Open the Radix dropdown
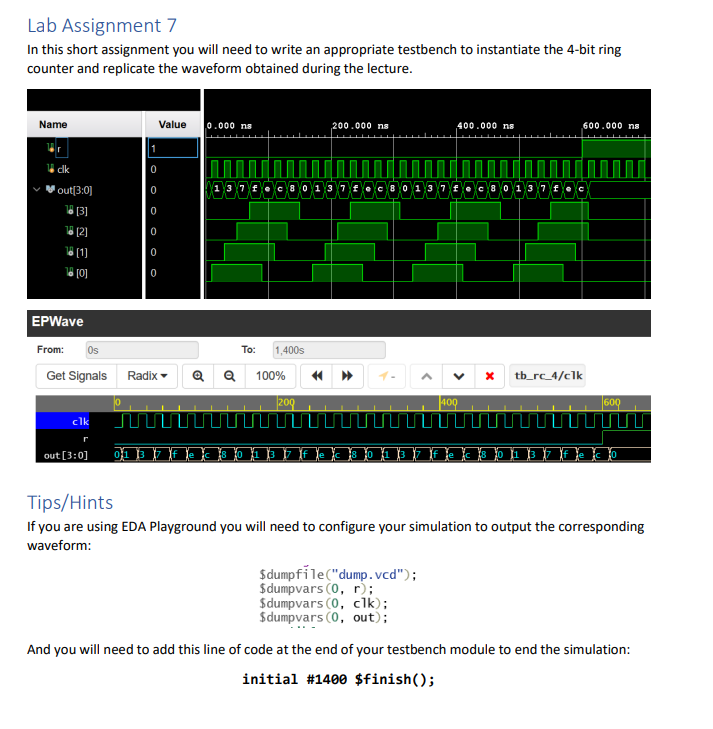Screen dimensions: 713x729 pos(147,376)
